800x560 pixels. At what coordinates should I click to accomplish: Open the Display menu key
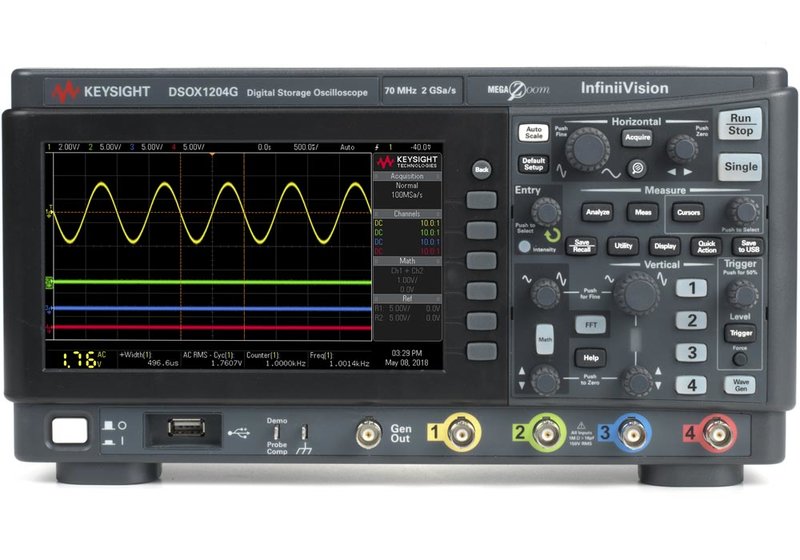click(x=665, y=246)
